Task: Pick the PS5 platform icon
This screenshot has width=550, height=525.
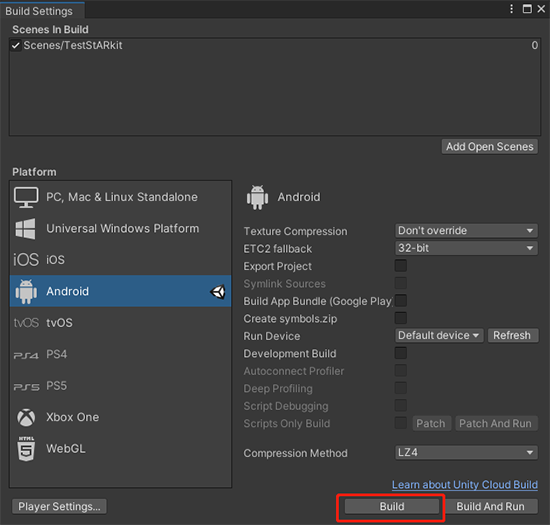Action: pyautogui.click(x=26, y=387)
